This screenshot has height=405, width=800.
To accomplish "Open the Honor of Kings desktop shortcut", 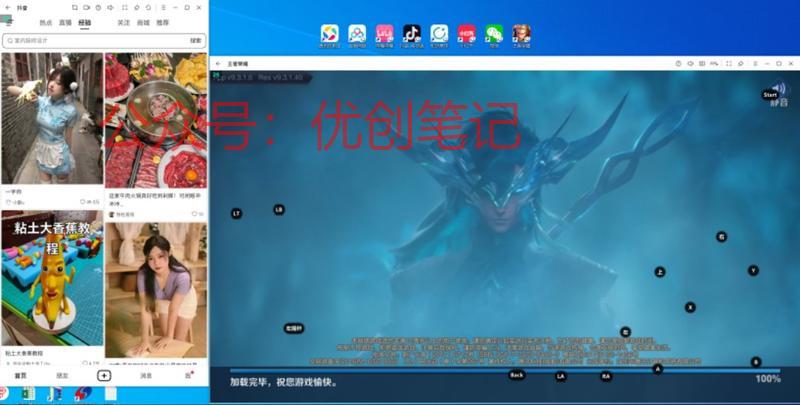I will 521,34.
